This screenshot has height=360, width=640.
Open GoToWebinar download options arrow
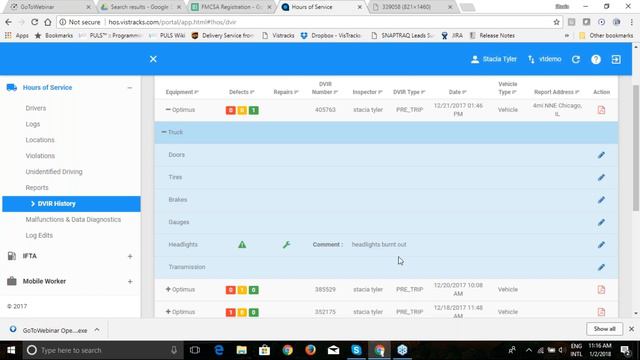(97, 330)
